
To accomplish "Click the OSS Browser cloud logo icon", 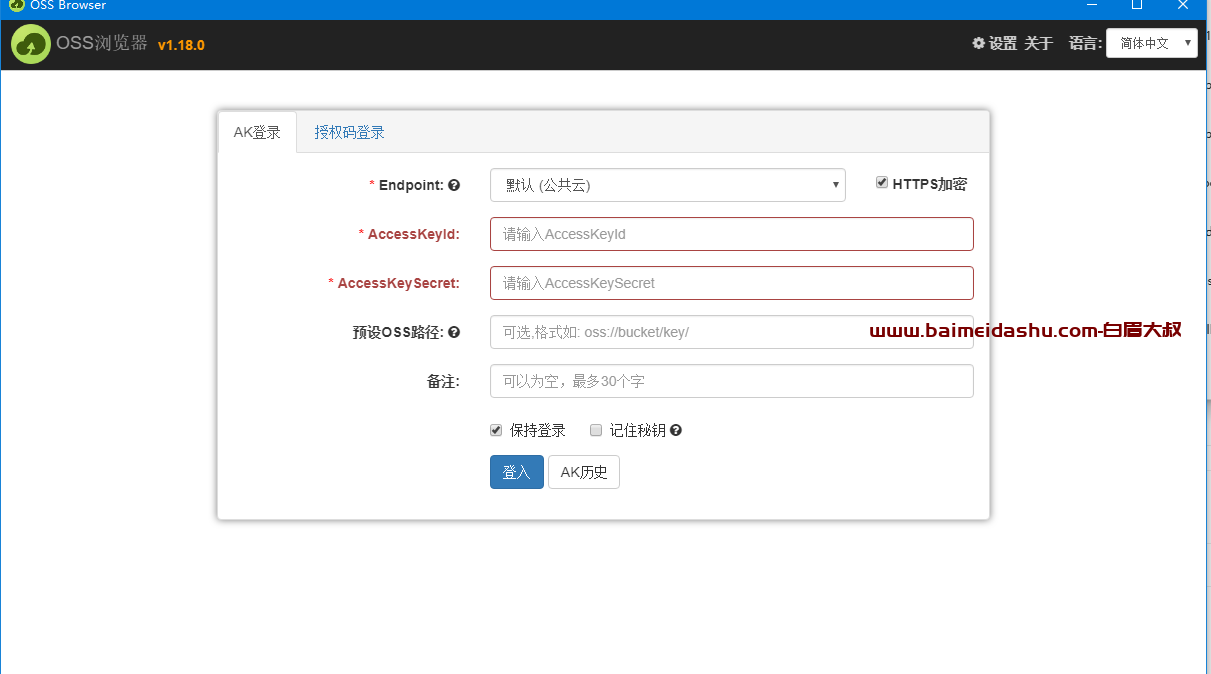I will pos(31,44).
